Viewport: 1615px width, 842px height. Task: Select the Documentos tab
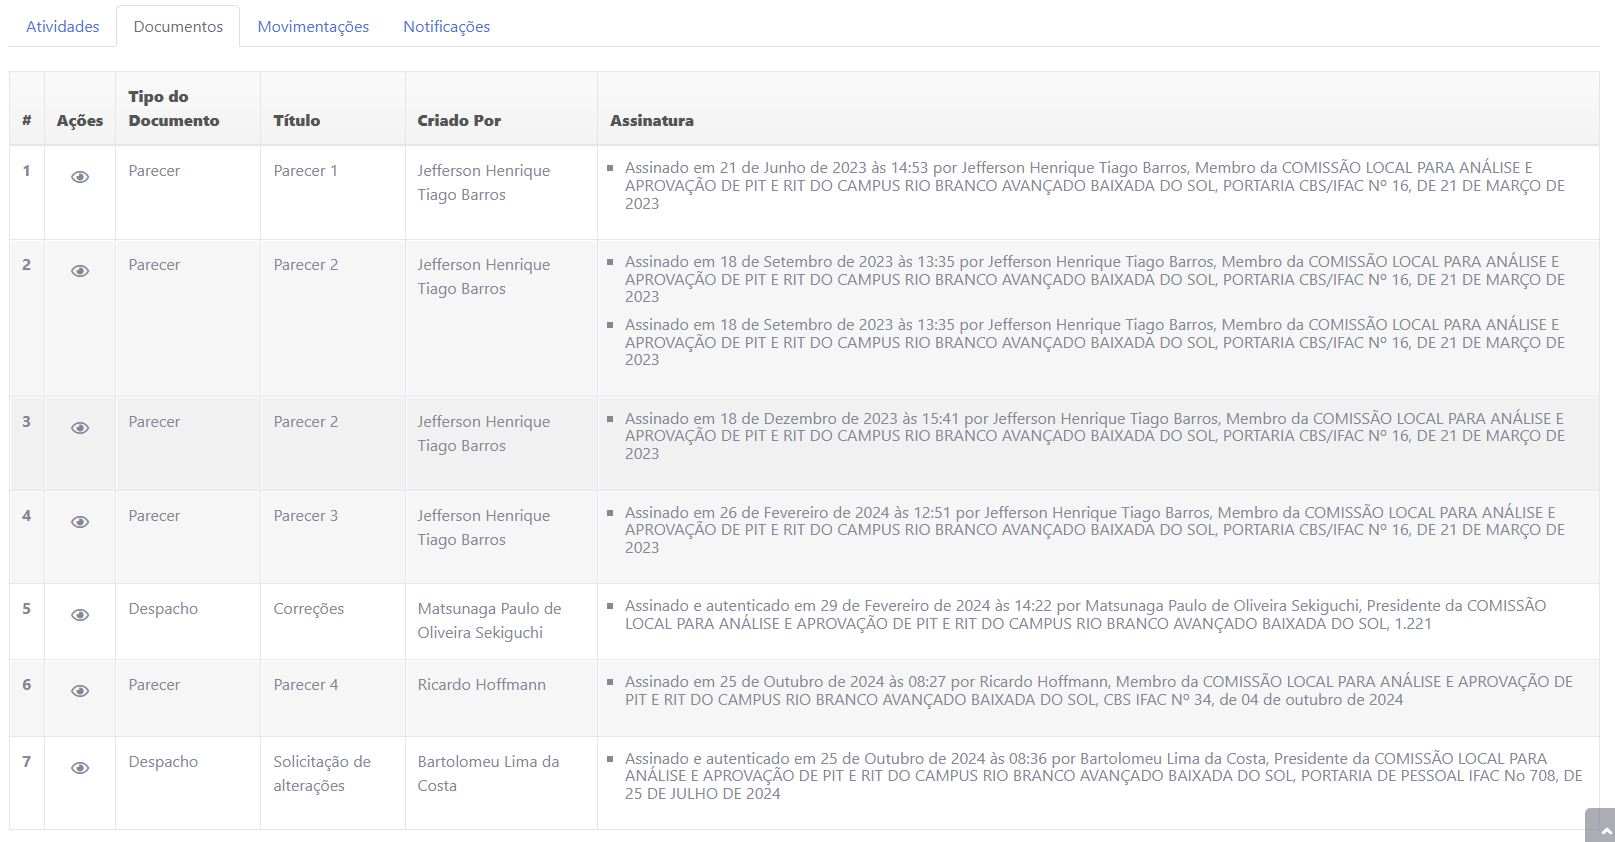(178, 27)
